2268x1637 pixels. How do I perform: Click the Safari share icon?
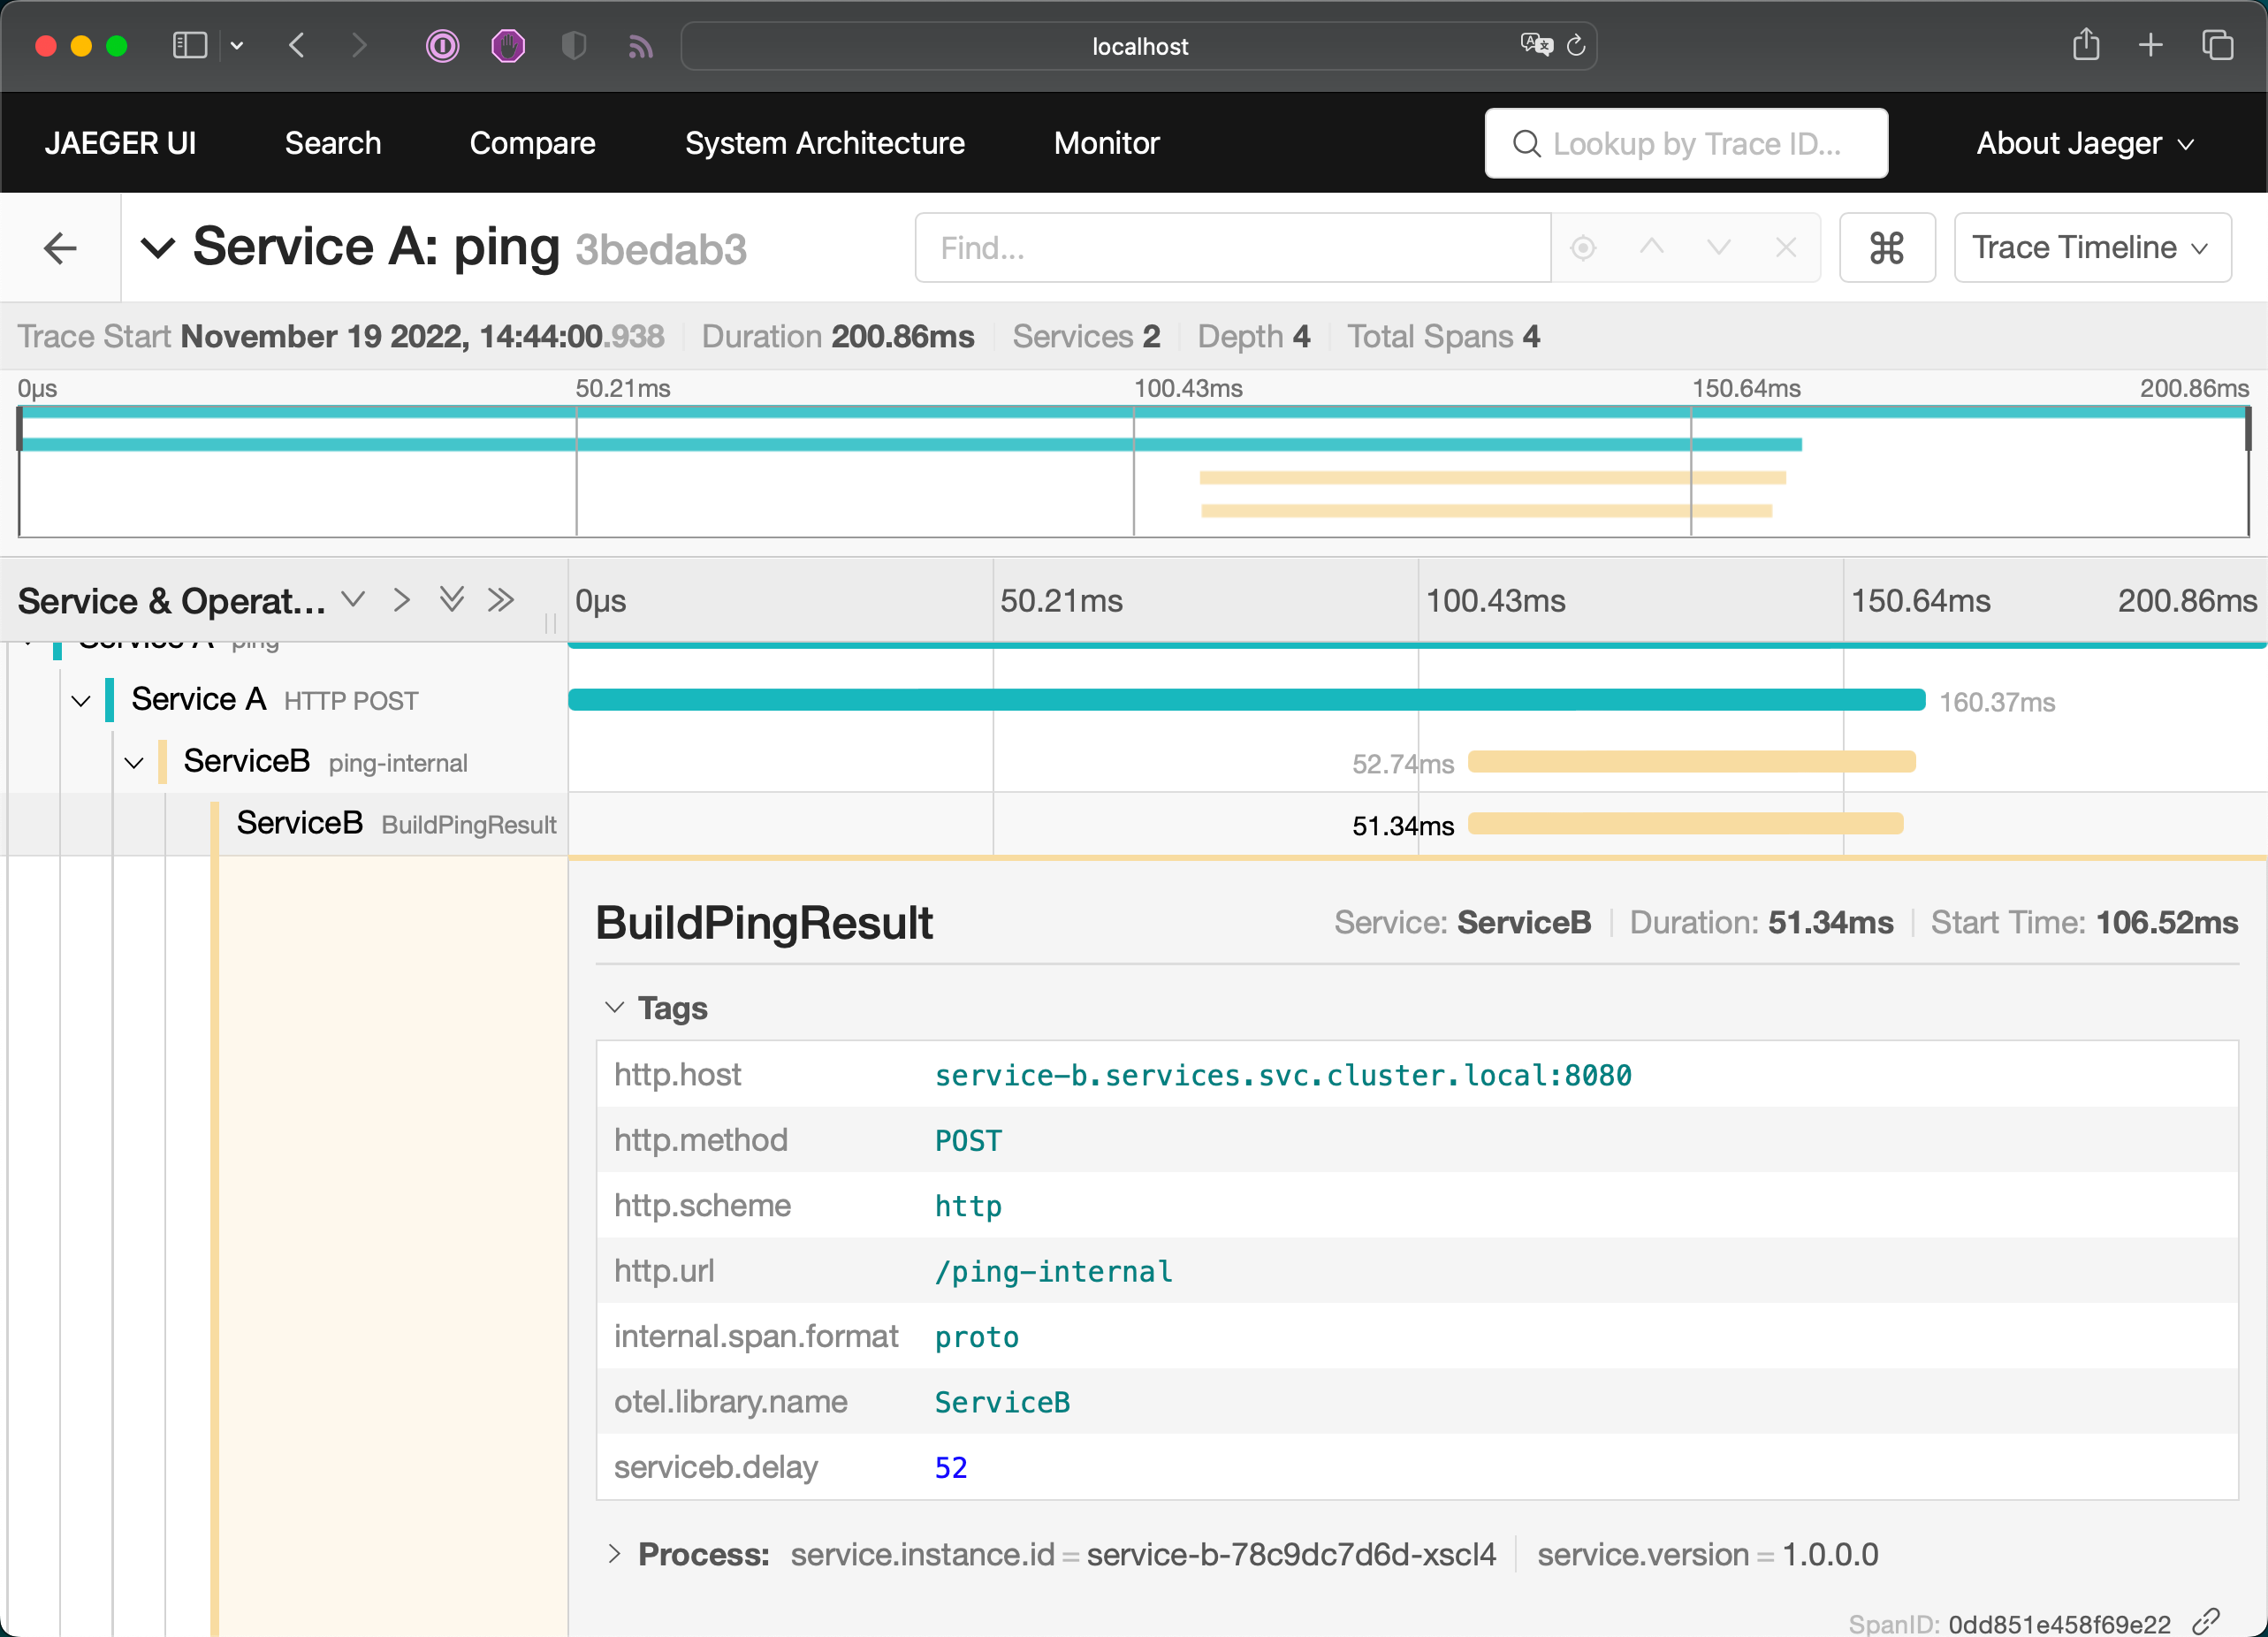click(2085, 44)
